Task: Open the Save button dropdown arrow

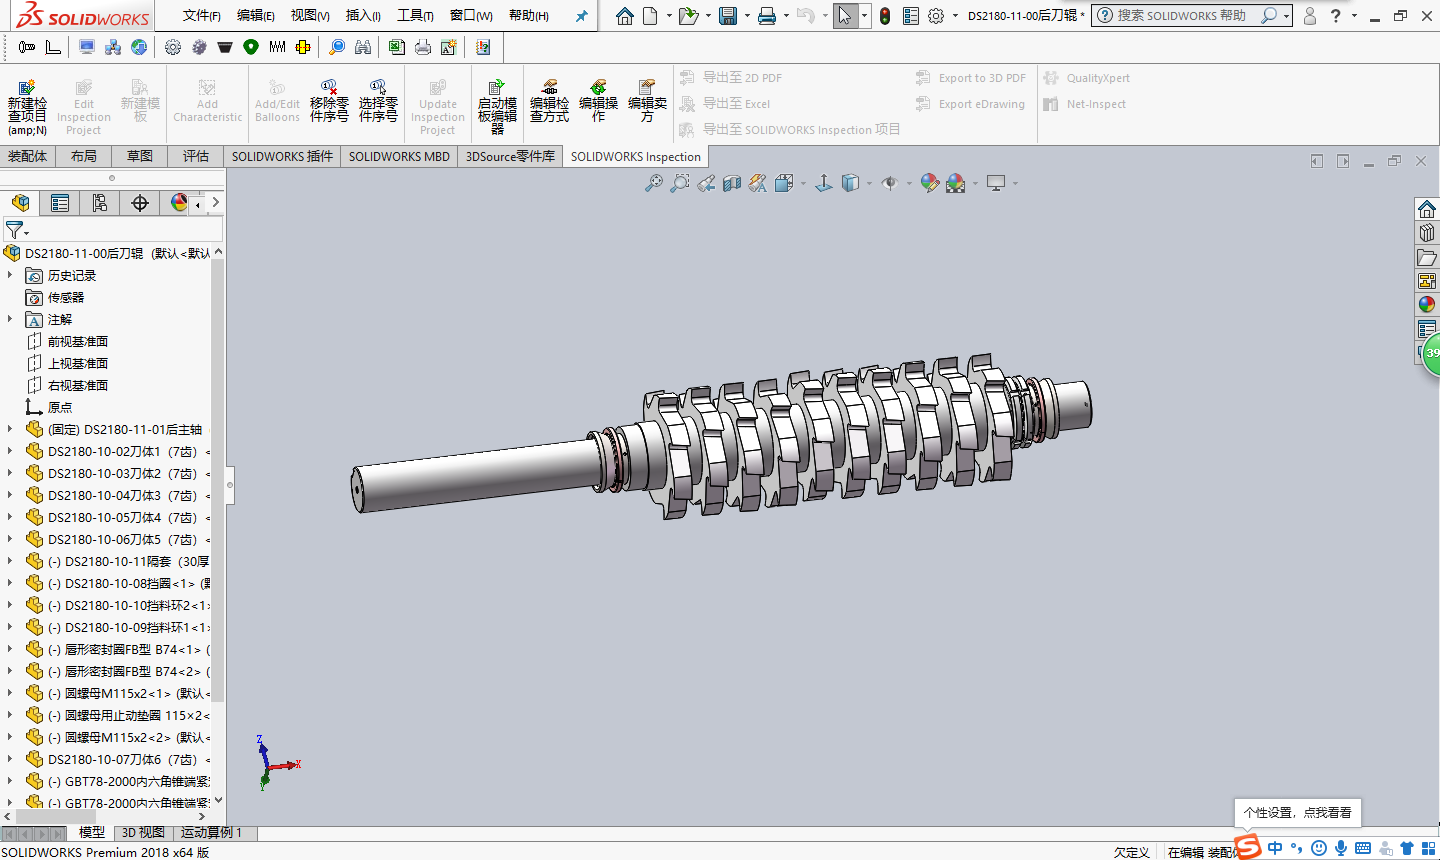Action: pyautogui.click(x=747, y=16)
